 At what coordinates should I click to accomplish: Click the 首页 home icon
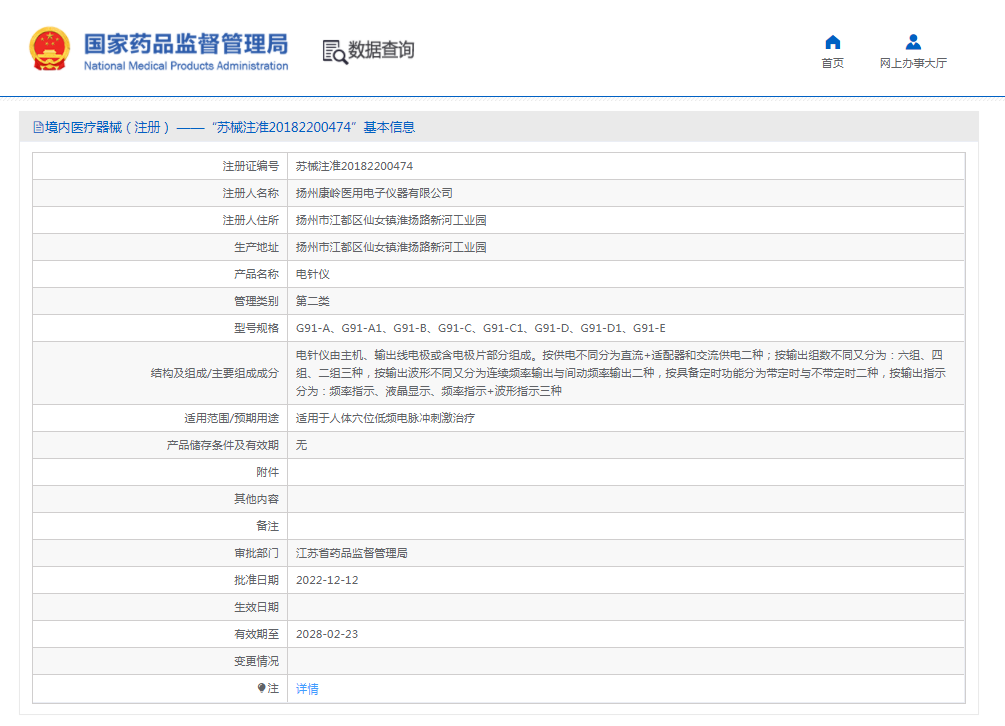point(832,42)
